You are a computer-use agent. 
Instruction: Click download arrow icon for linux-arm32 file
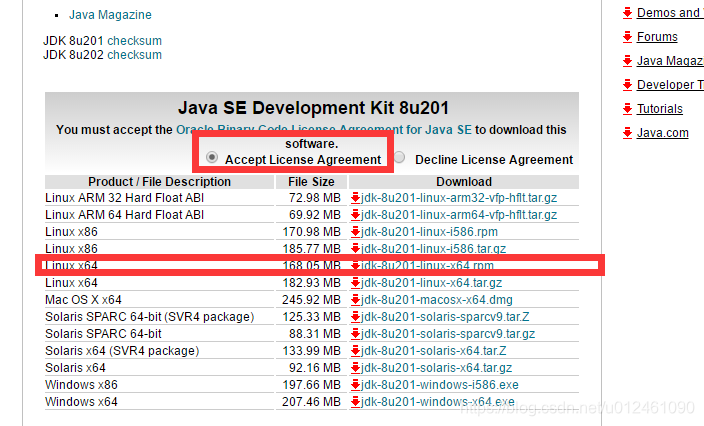point(355,198)
